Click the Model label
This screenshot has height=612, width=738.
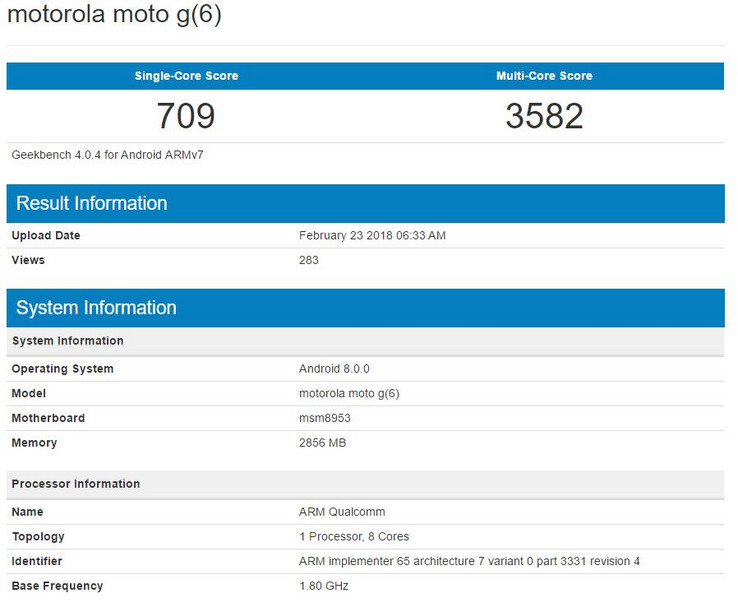click(29, 393)
